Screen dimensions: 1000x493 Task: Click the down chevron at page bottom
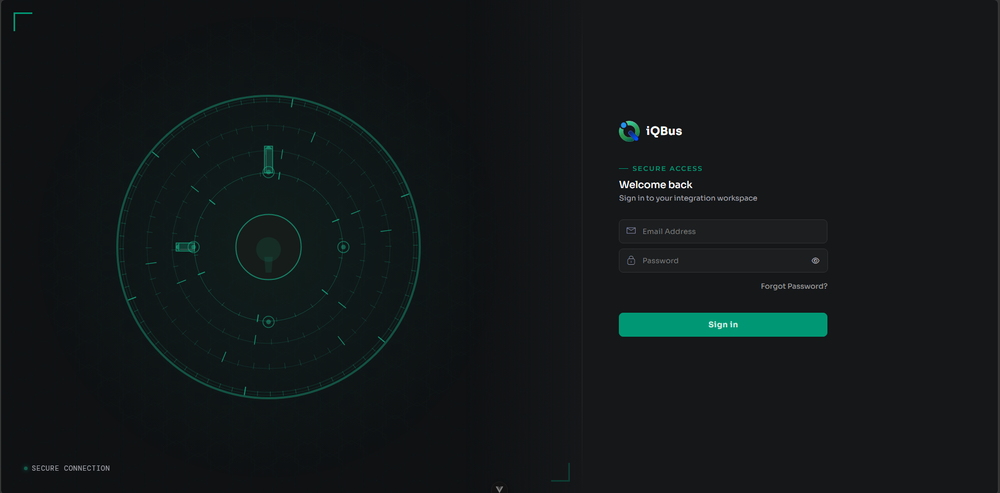pyautogui.click(x=499, y=489)
